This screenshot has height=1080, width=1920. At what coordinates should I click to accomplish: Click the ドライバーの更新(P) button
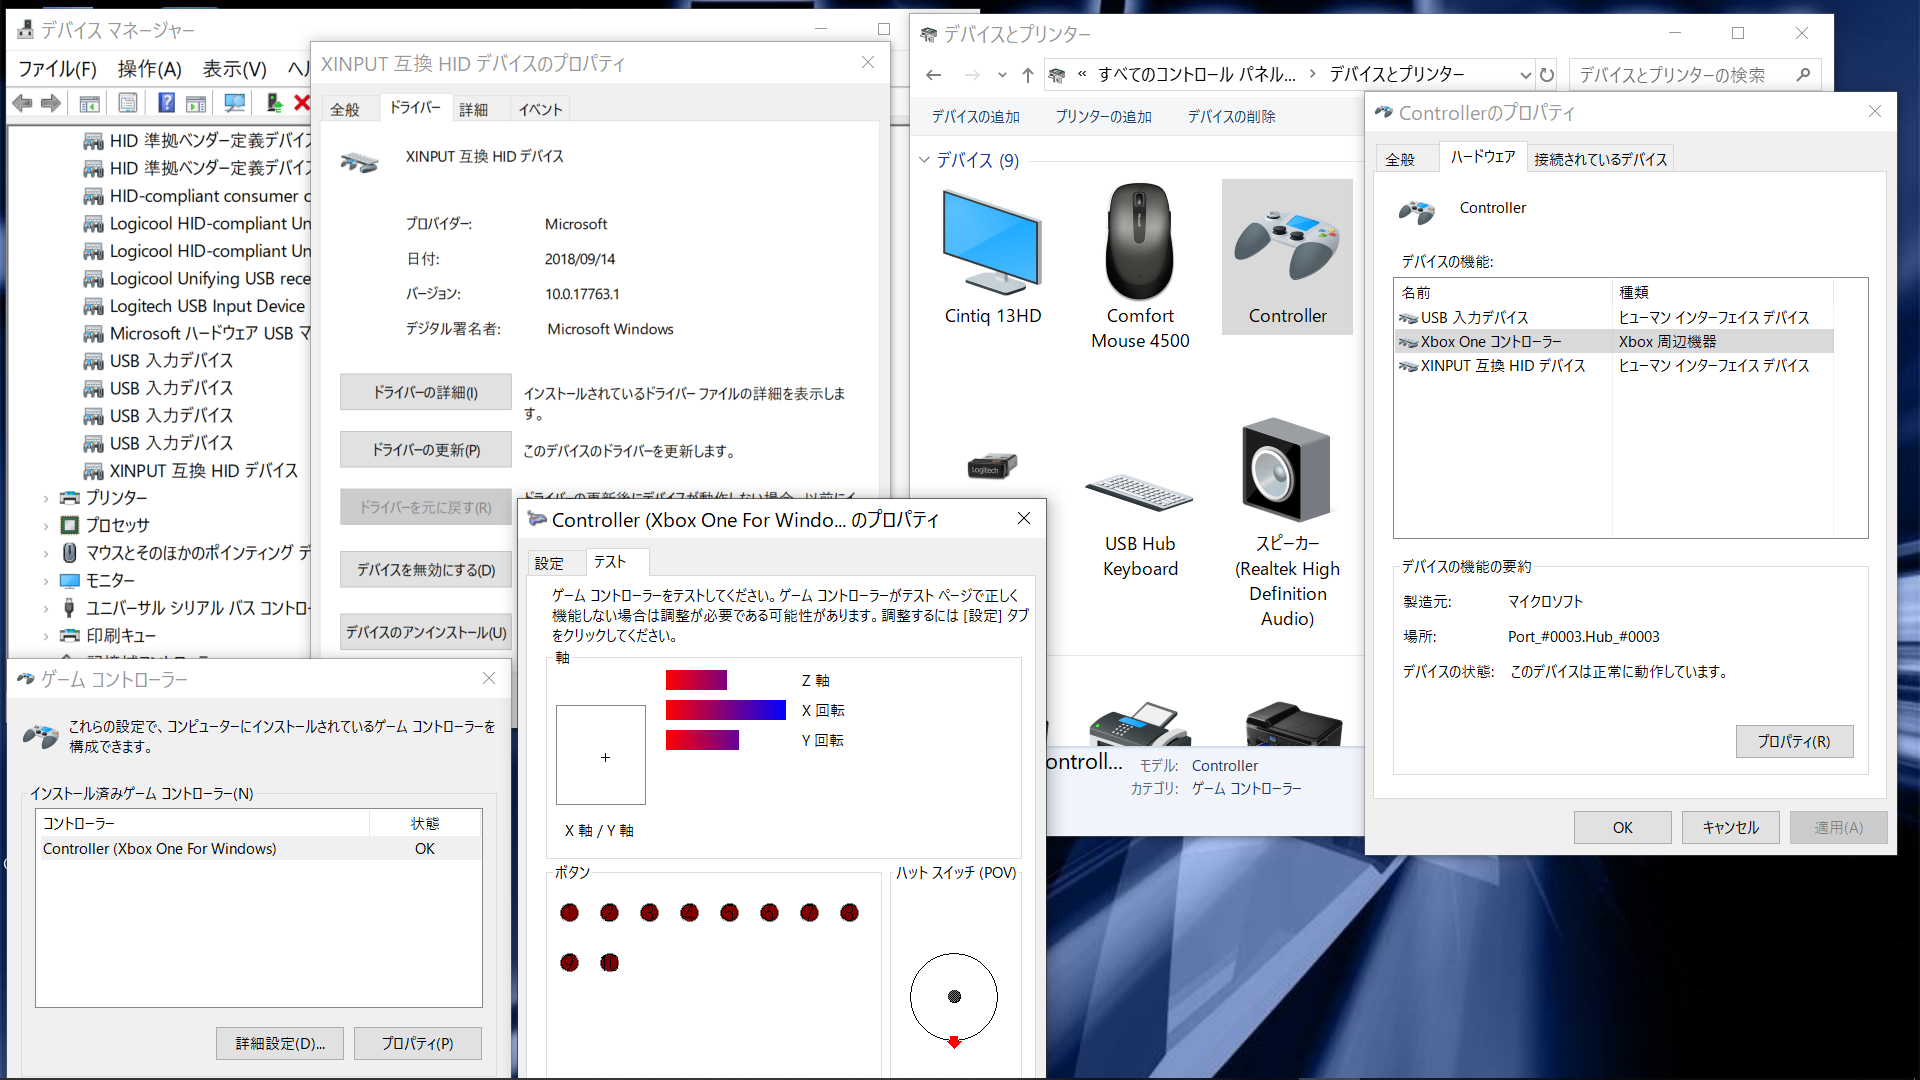[x=426, y=450]
